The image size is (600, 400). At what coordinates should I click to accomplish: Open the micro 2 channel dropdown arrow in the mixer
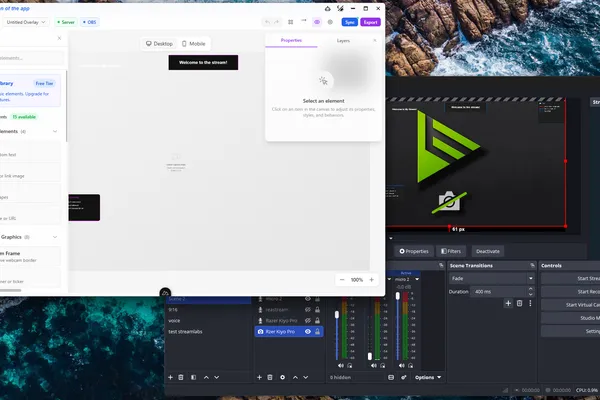click(417, 279)
